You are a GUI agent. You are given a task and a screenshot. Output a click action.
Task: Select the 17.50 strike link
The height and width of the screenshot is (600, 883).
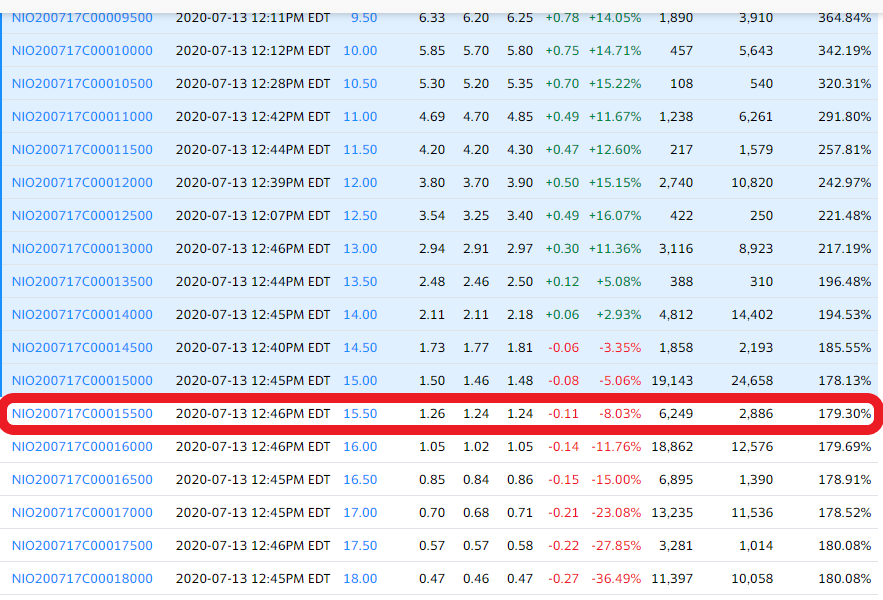click(360, 546)
